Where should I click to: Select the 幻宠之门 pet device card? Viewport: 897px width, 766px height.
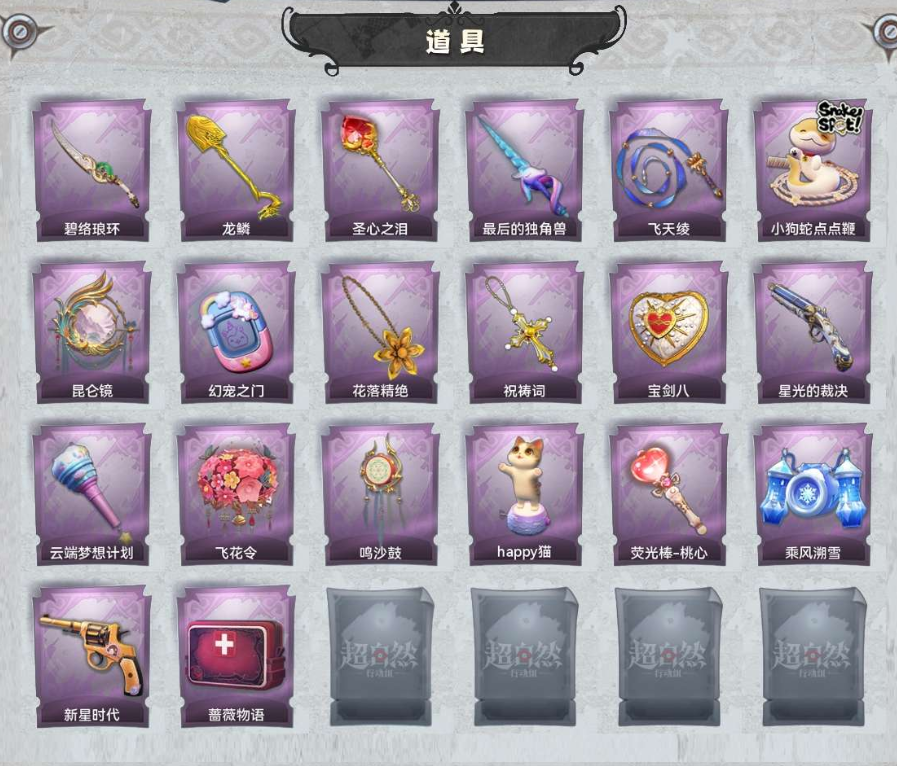(236, 332)
